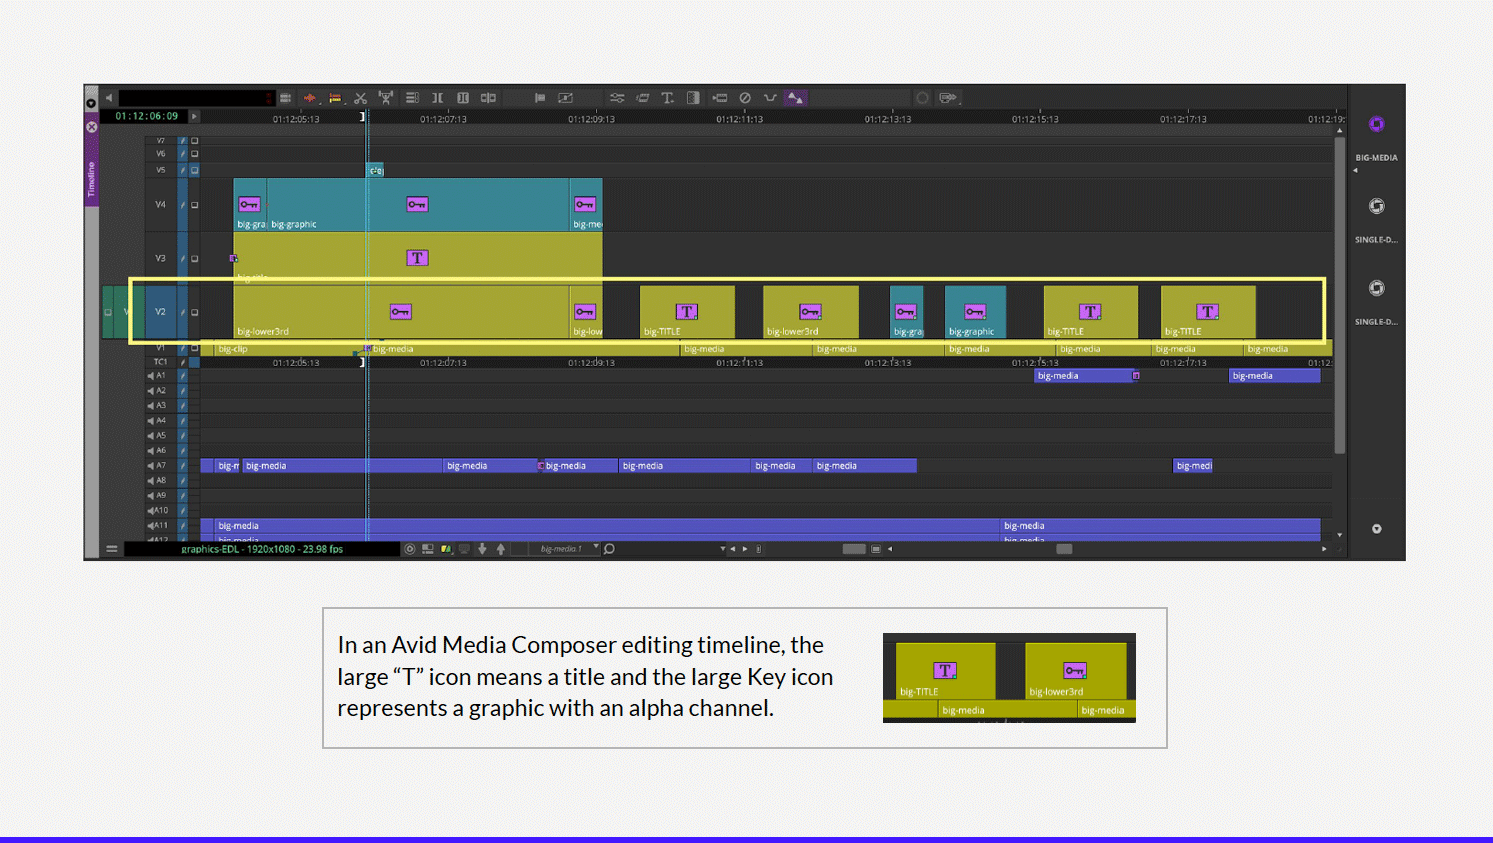Click the V5 small clip at playhead

click(375, 170)
